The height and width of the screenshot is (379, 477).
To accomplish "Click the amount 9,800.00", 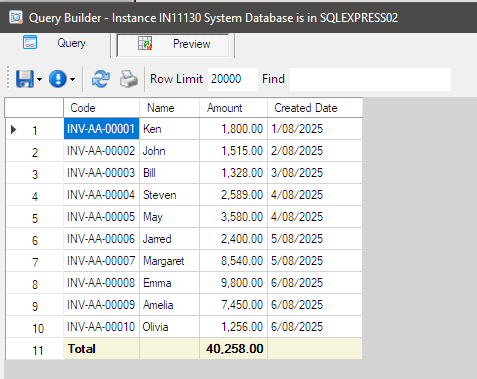I will (x=233, y=283).
